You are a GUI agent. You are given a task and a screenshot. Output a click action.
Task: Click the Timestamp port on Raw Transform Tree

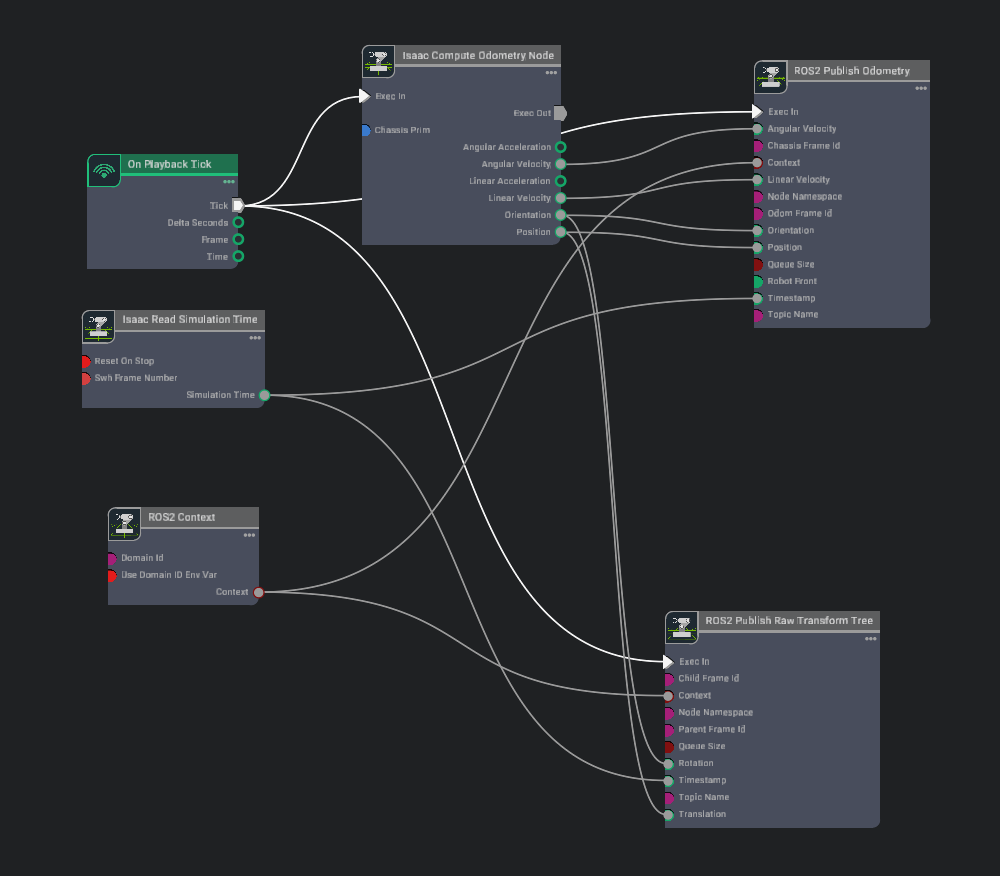669,781
